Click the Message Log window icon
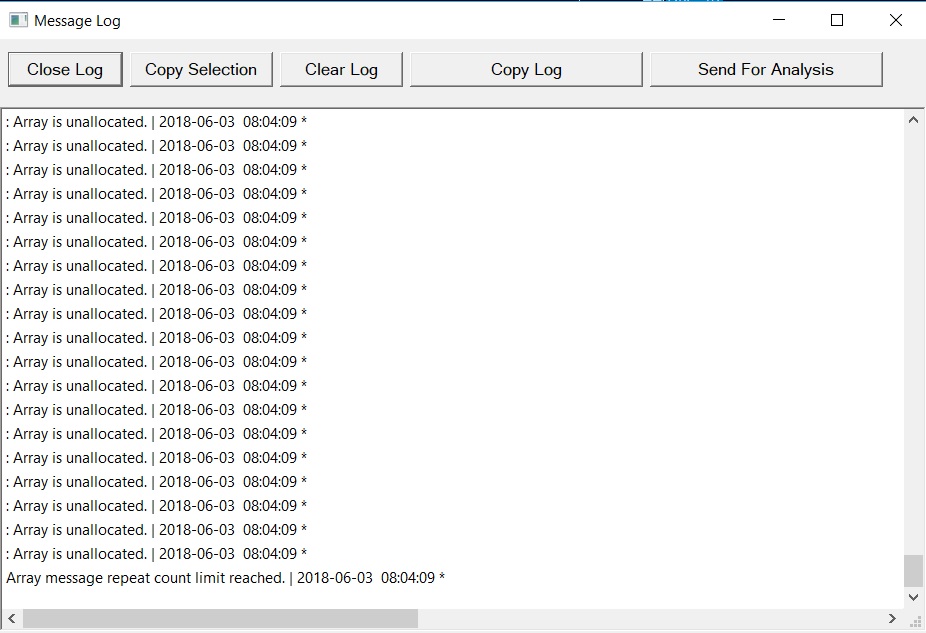This screenshot has width=926, height=633. click(18, 20)
